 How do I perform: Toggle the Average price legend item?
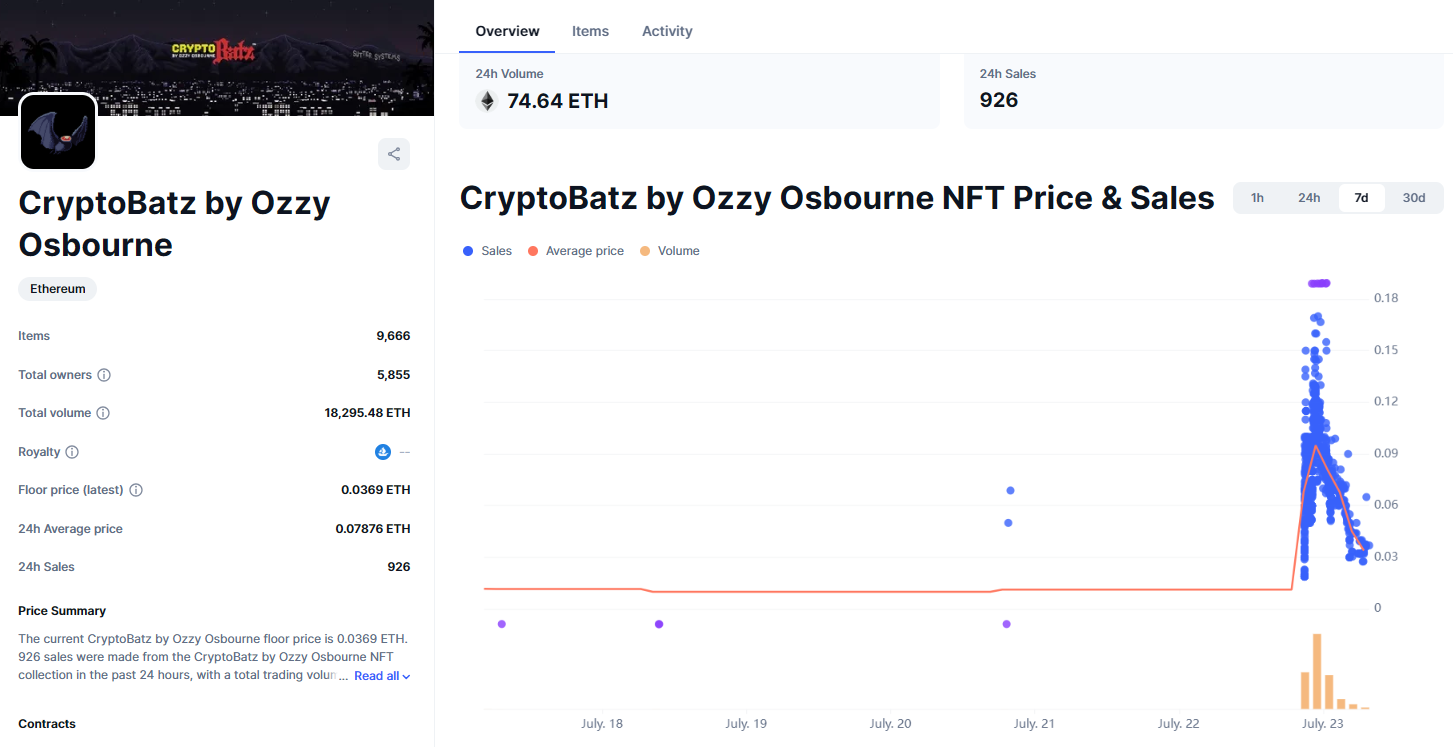575,251
